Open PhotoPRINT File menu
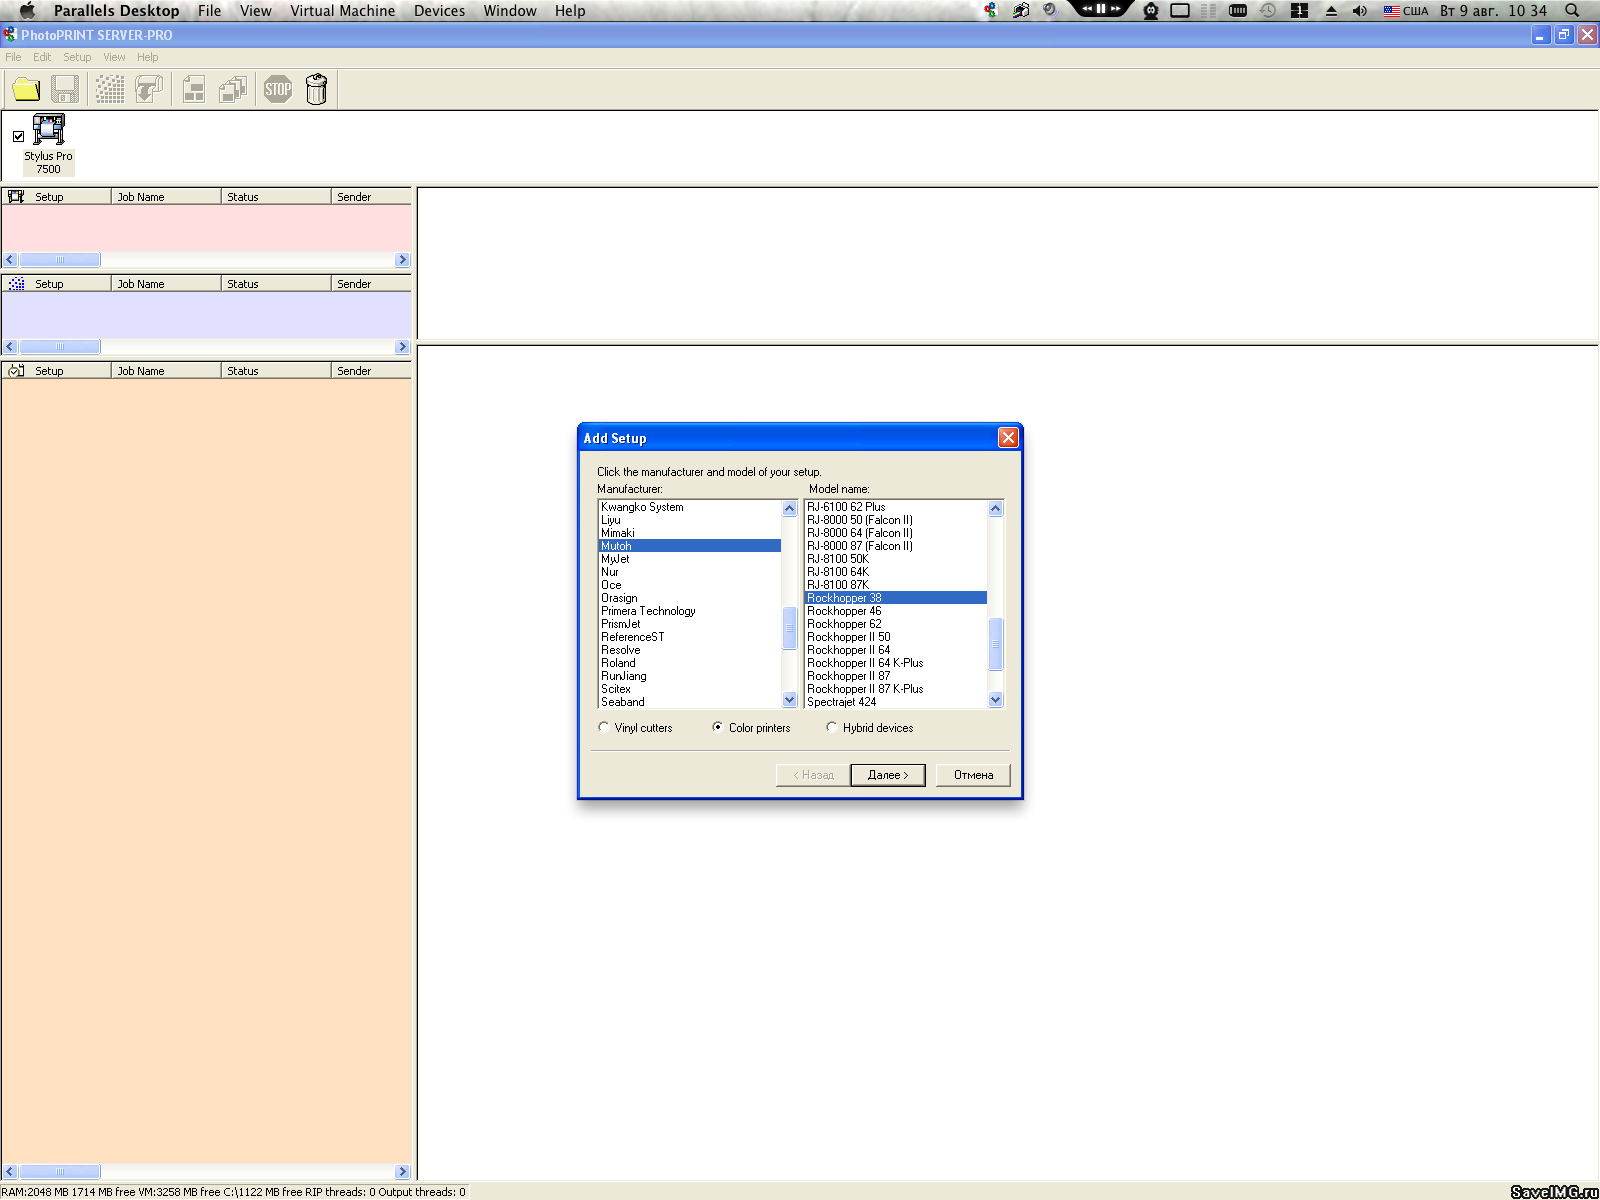The width and height of the screenshot is (1600, 1200). coord(13,57)
